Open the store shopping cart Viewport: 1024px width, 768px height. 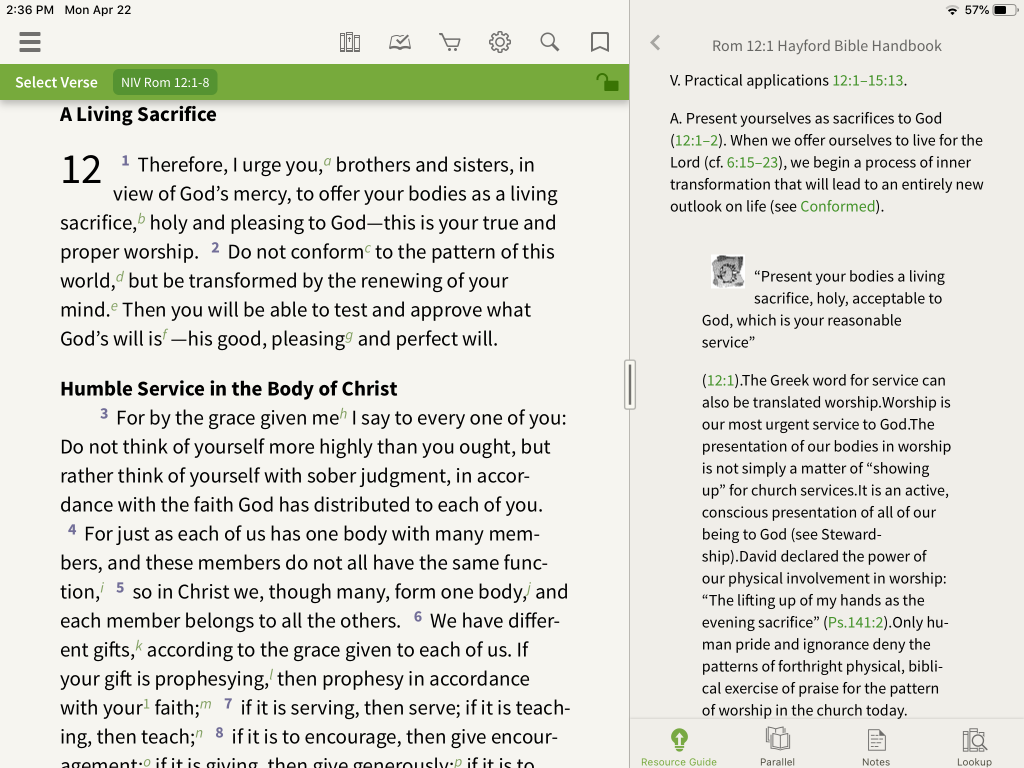[x=449, y=42]
